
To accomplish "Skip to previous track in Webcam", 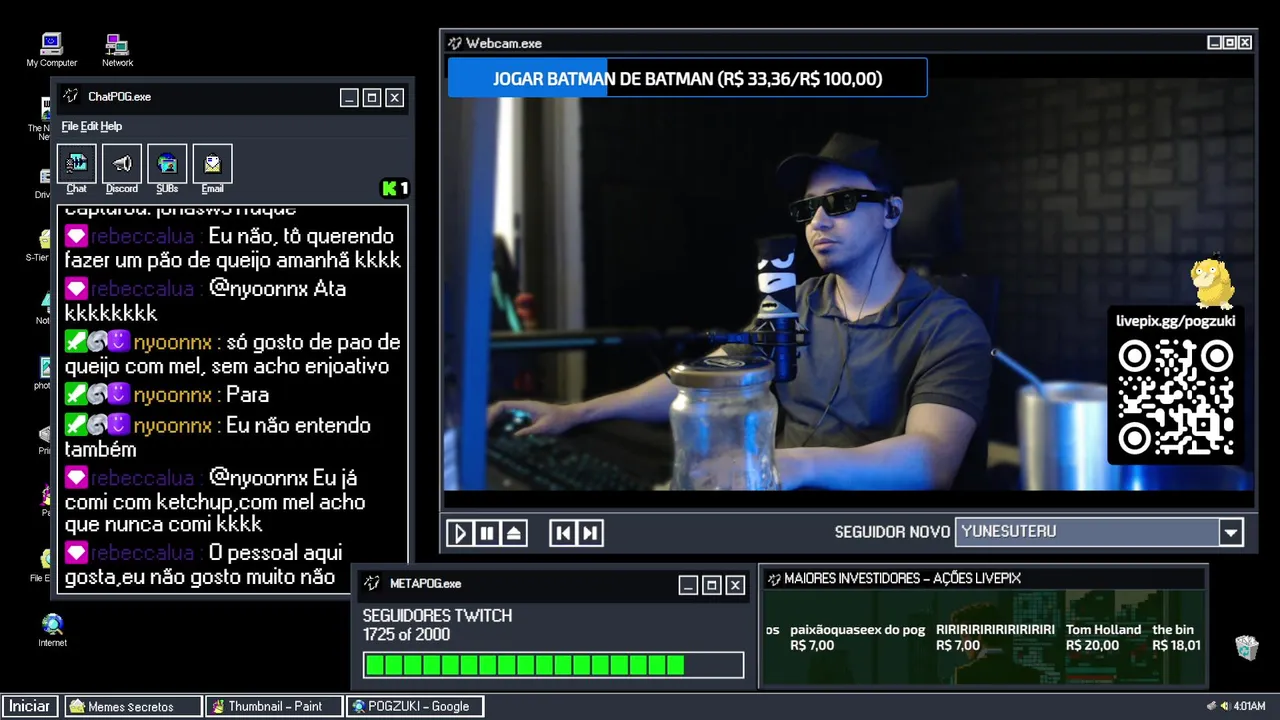I will click(563, 533).
